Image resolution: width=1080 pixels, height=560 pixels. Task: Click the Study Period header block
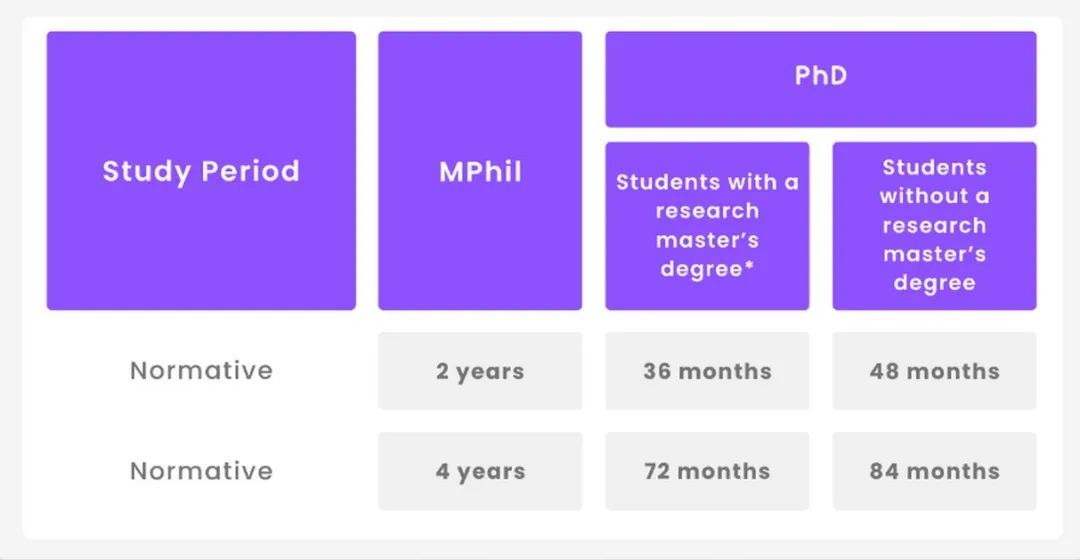click(201, 171)
